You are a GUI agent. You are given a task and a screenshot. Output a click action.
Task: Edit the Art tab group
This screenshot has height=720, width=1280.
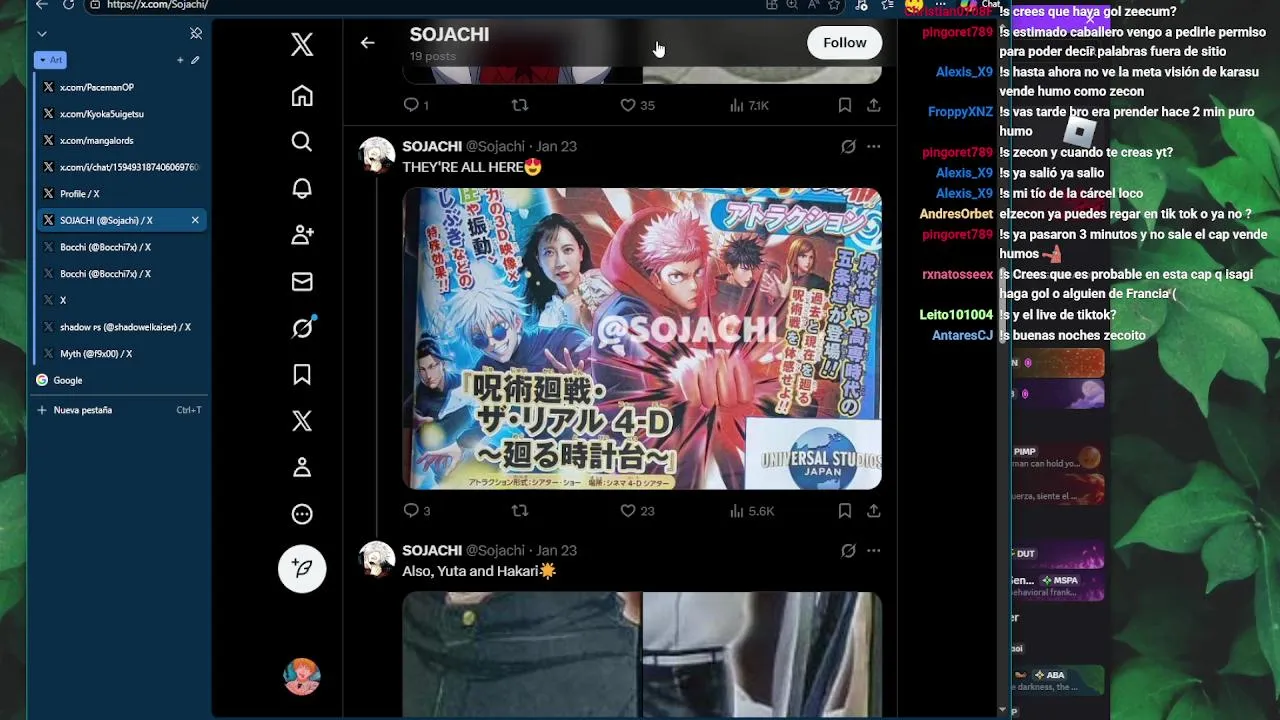pyautogui.click(x=195, y=60)
